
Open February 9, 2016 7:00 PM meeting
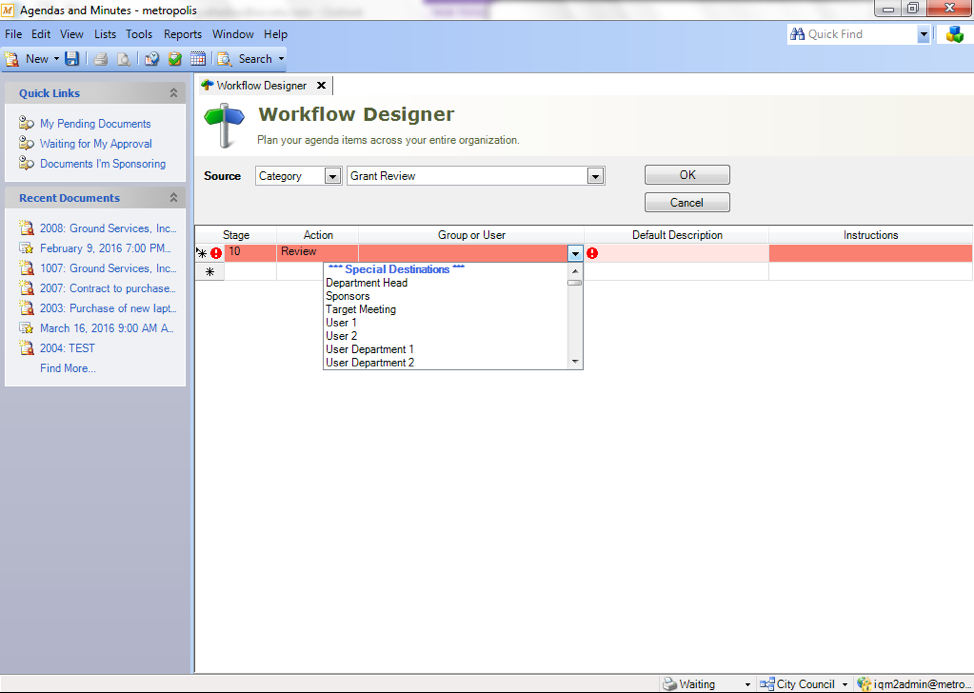click(x=105, y=248)
